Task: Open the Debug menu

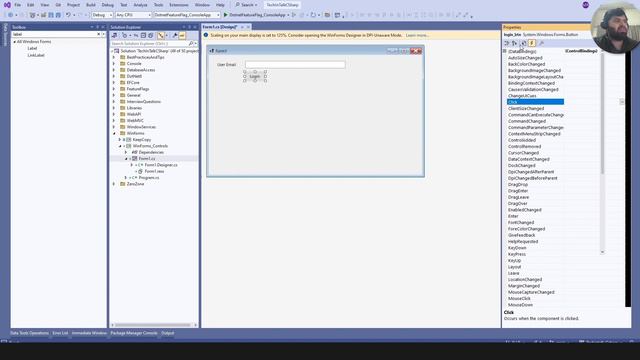Action: pos(108,5)
